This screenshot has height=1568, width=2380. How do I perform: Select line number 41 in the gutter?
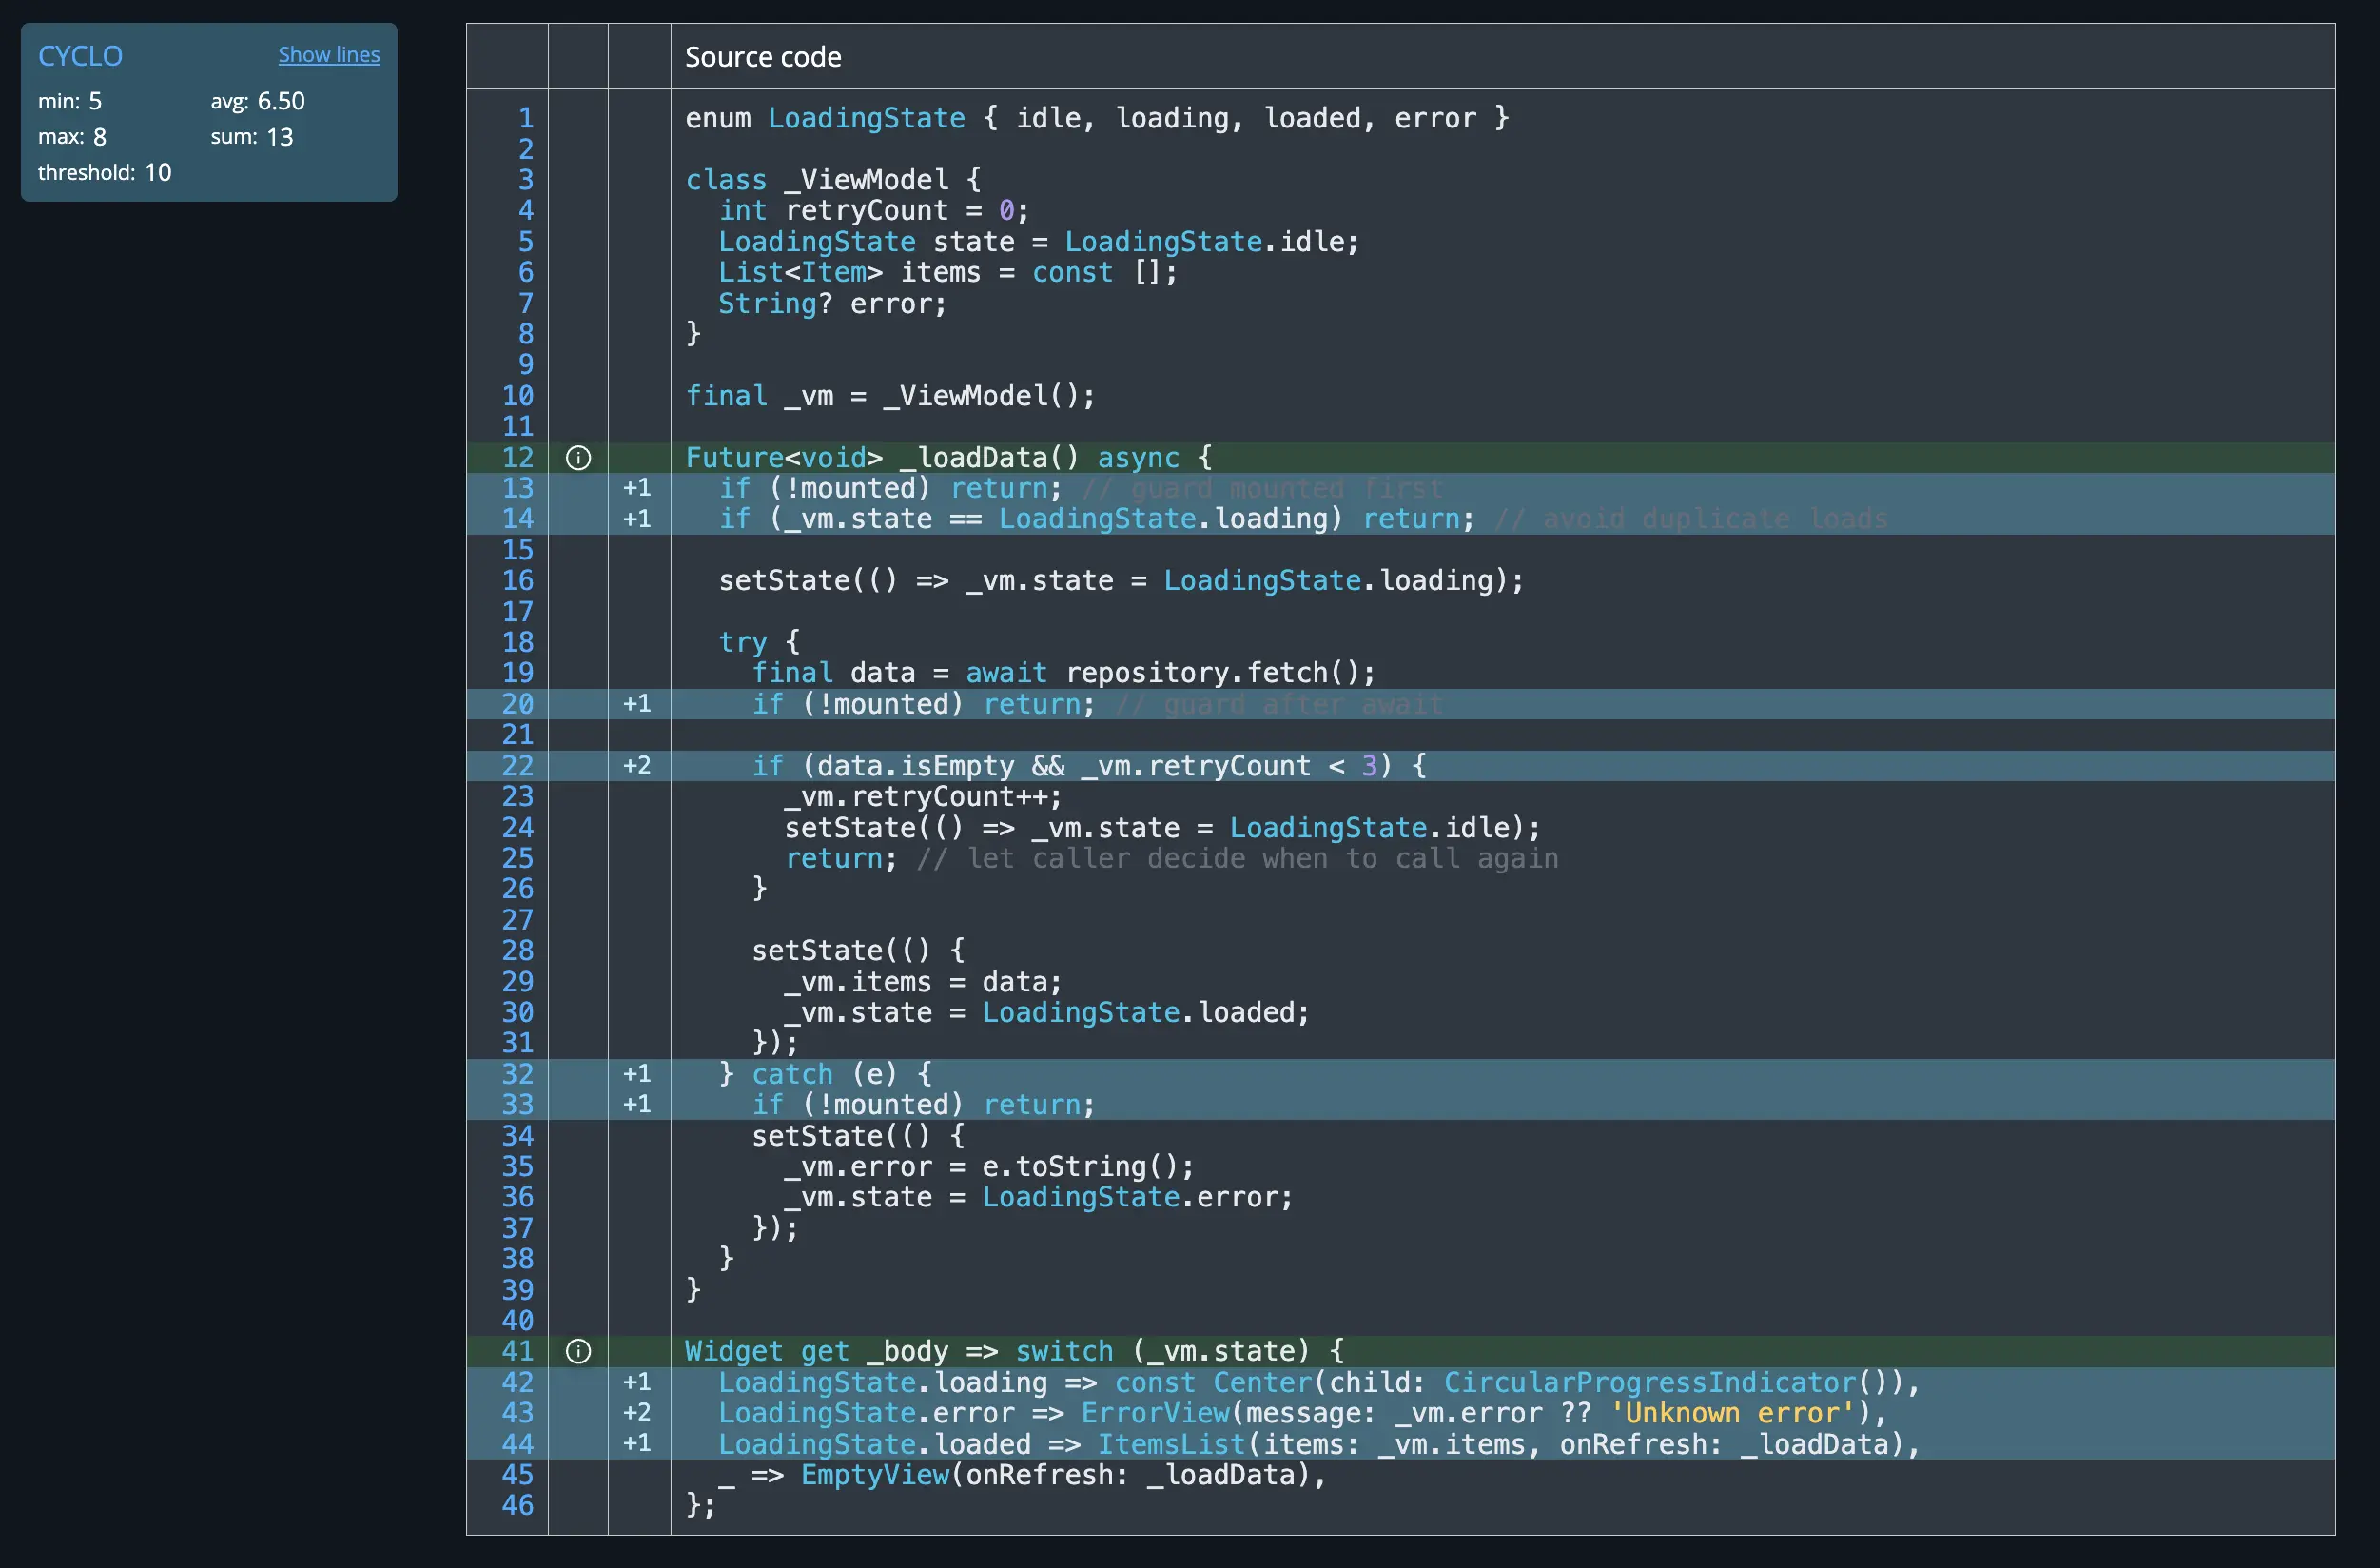[517, 1351]
